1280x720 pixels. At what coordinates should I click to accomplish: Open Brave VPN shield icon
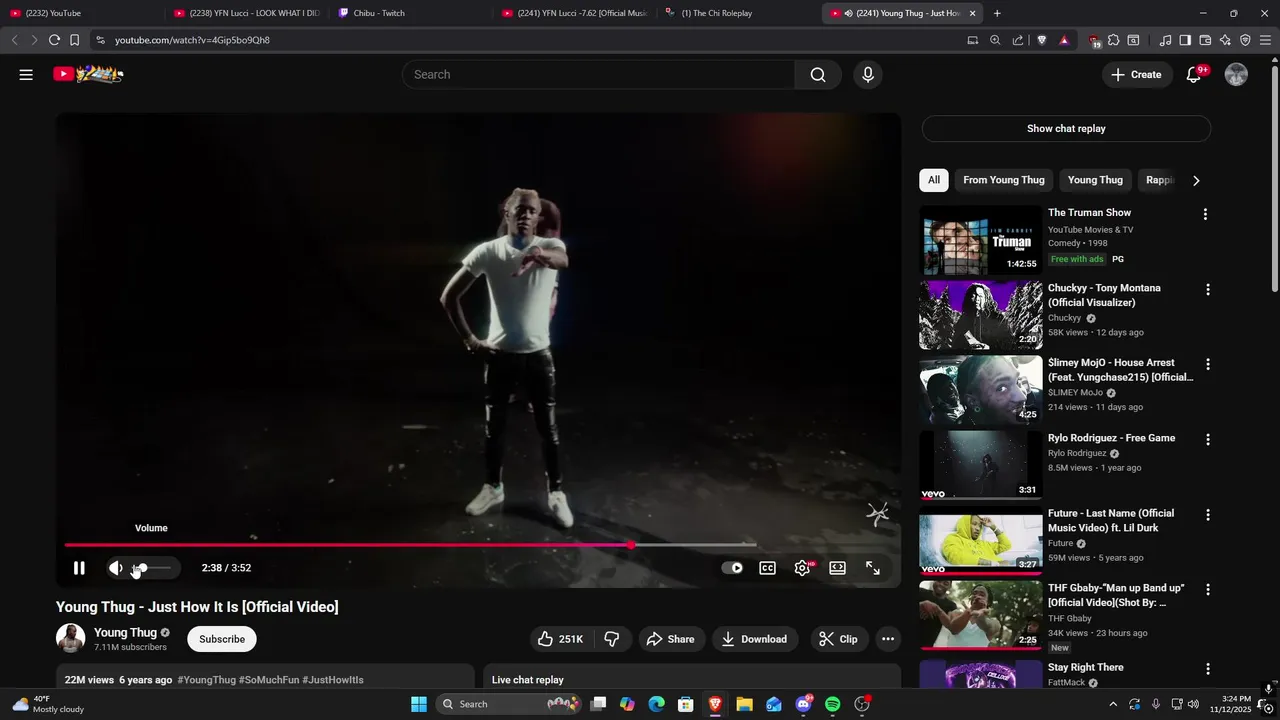point(1245,40)
